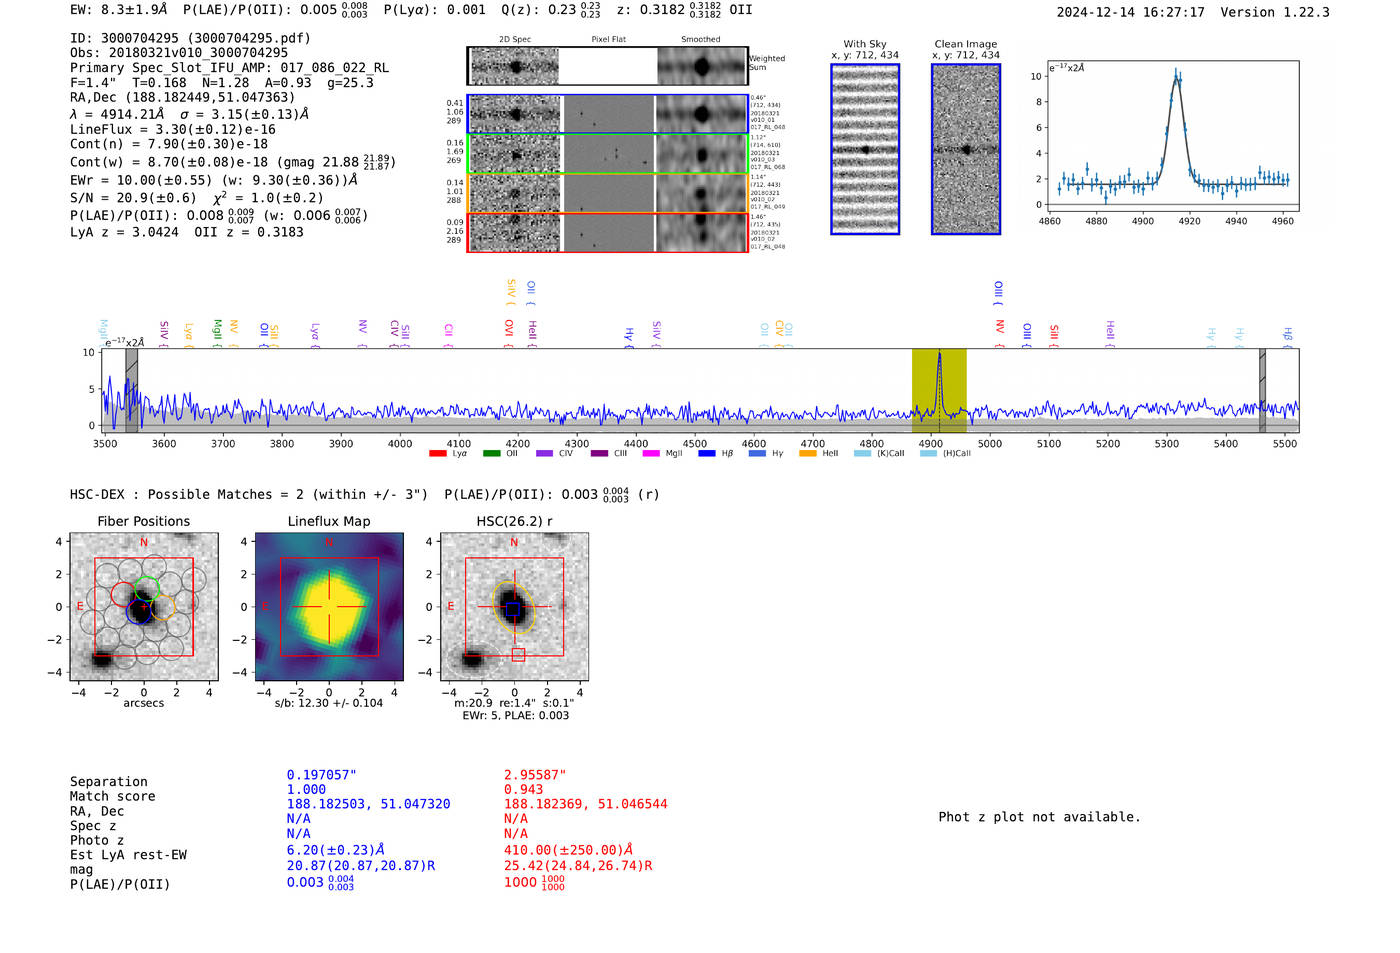Select the green-bordered fiber row 017_RL_068
Screen dimensions: 1400x953
click(x=607, y=154)
